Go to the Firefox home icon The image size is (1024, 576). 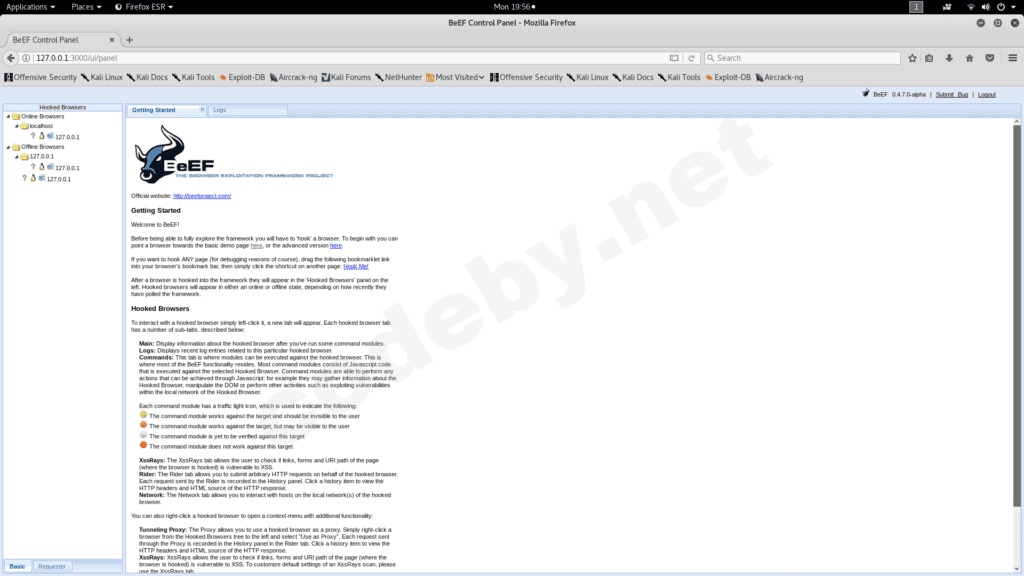click(x=970, y=58)
